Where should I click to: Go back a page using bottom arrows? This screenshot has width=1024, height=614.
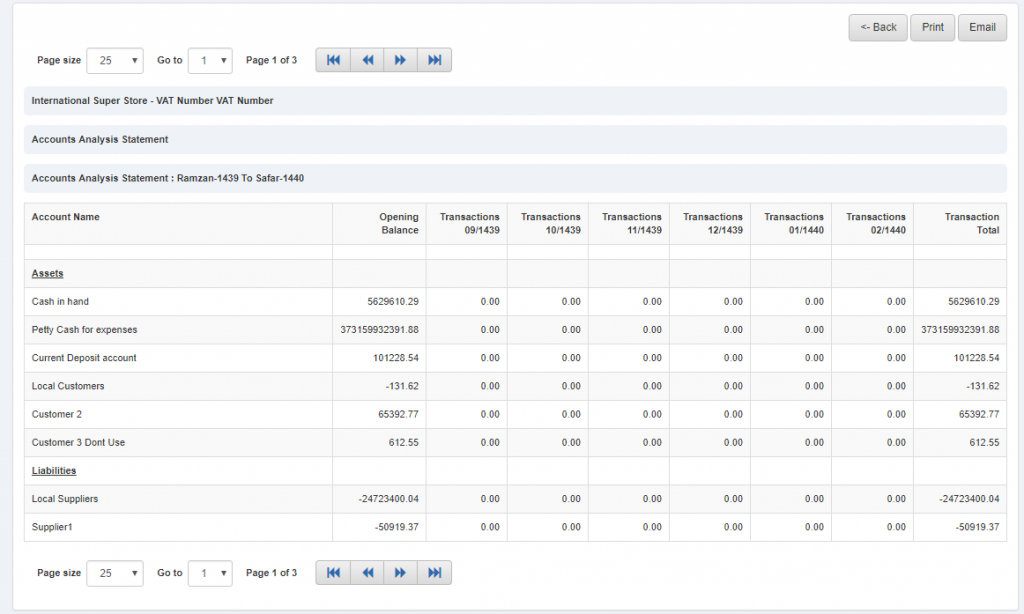367,572
